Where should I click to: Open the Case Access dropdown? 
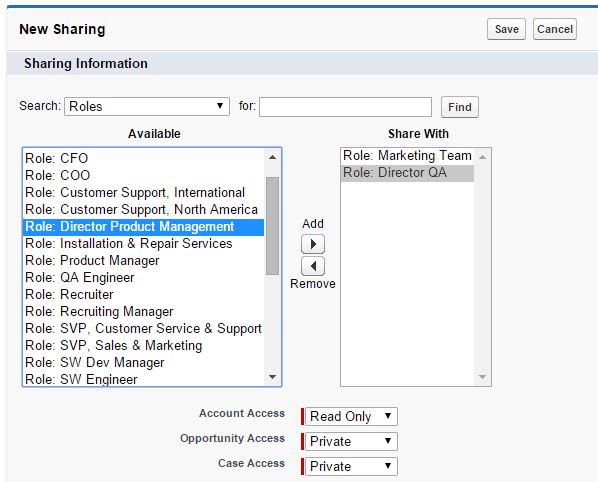(x=351, y=466)
